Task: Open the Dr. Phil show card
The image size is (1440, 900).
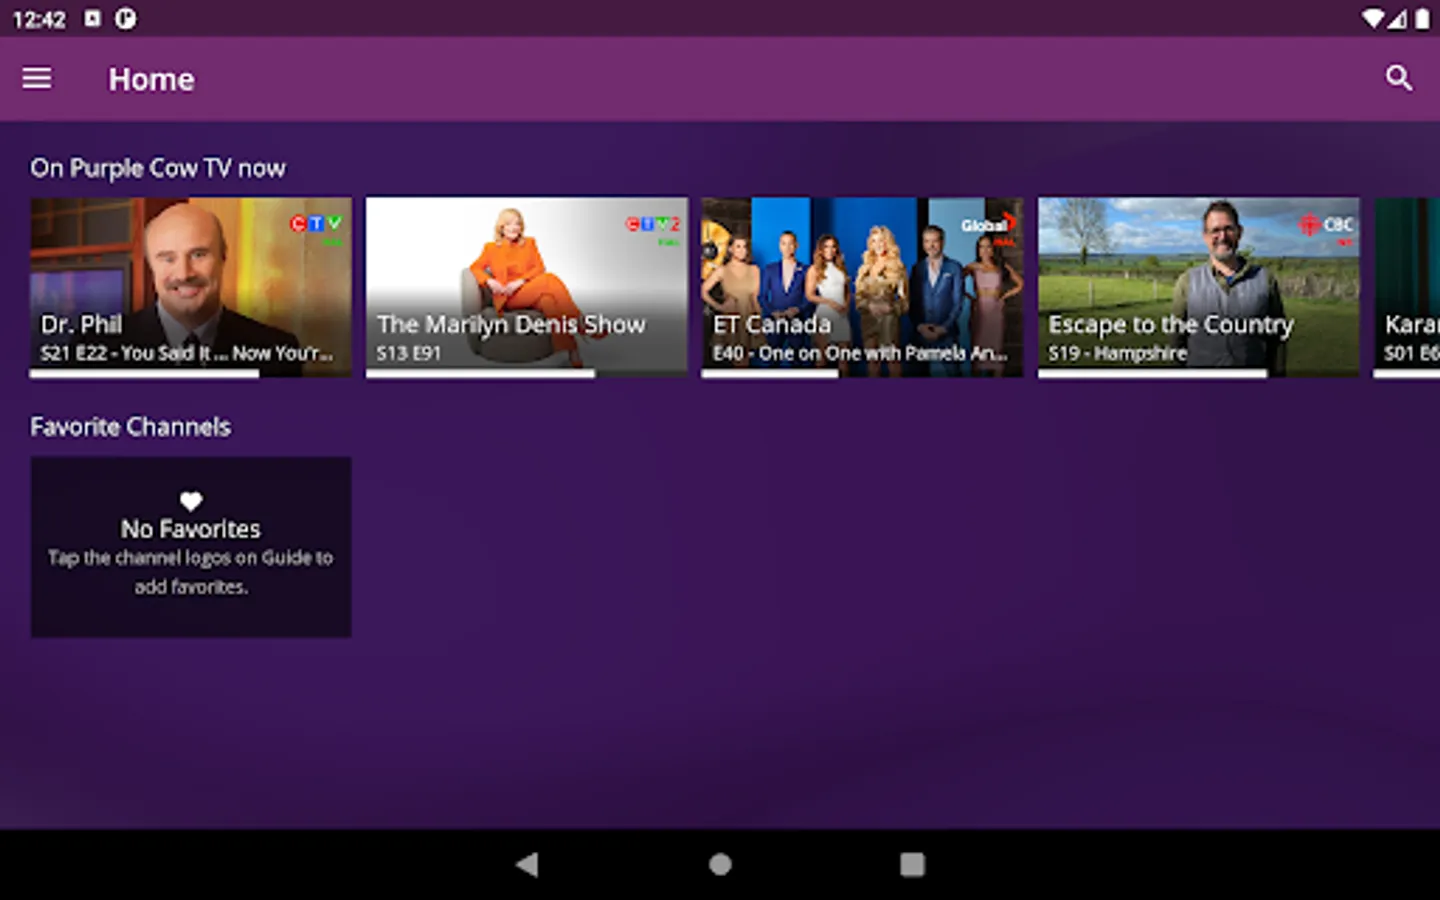Action: click(191, 287)
